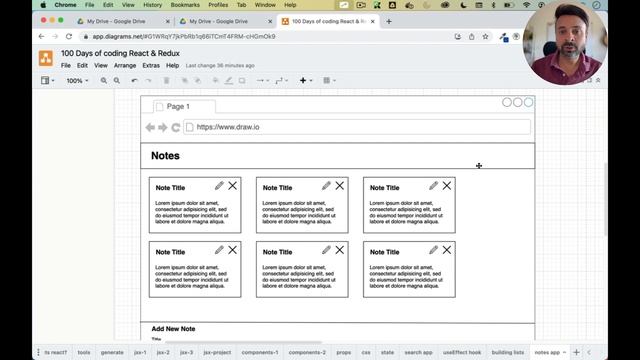
Task: Click the shadow toggle toolbar icon
Action: 242,81
